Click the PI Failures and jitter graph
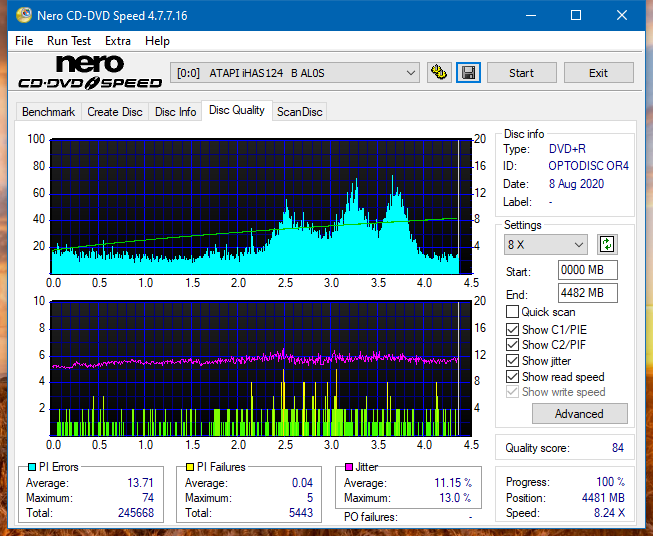653x536 pixels. tap(261, 368)
